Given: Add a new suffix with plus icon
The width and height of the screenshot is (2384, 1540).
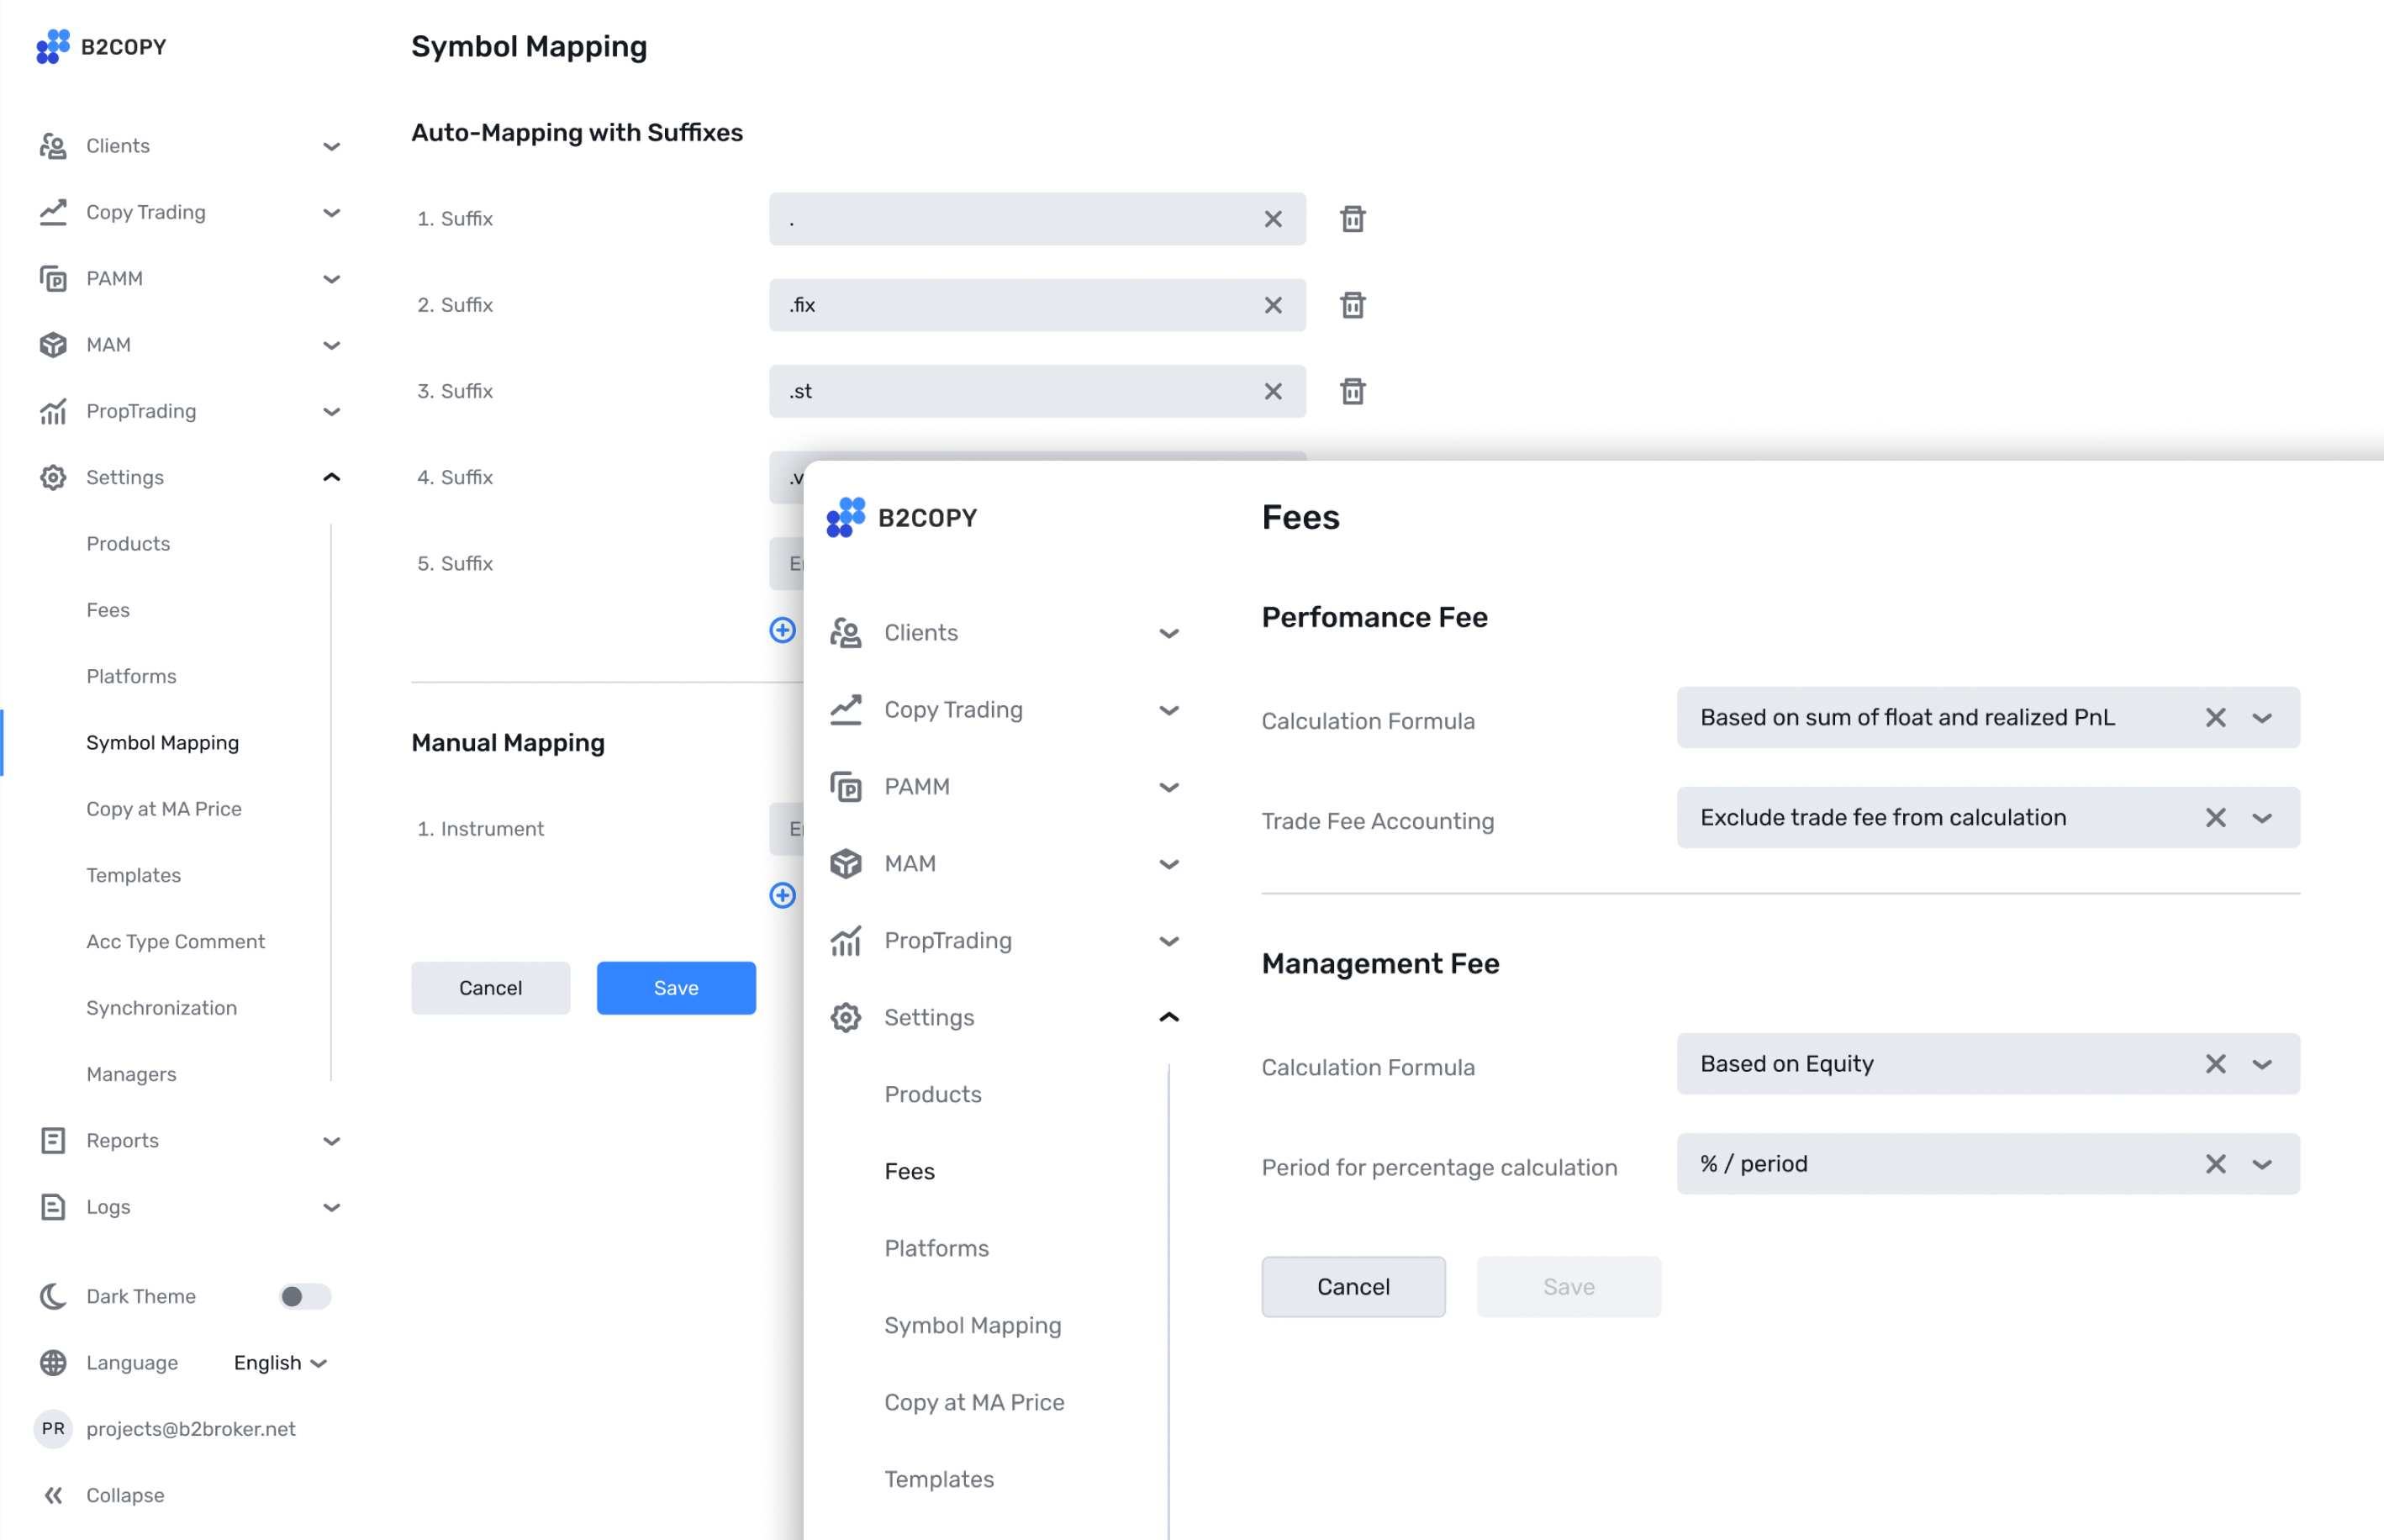Looking at the screenshot, I should click(x=782, y=630).
